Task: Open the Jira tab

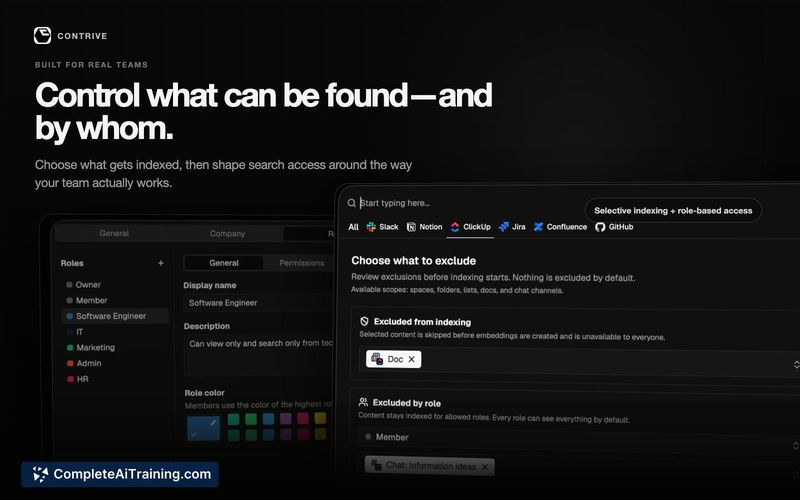Action: point(512,227)
